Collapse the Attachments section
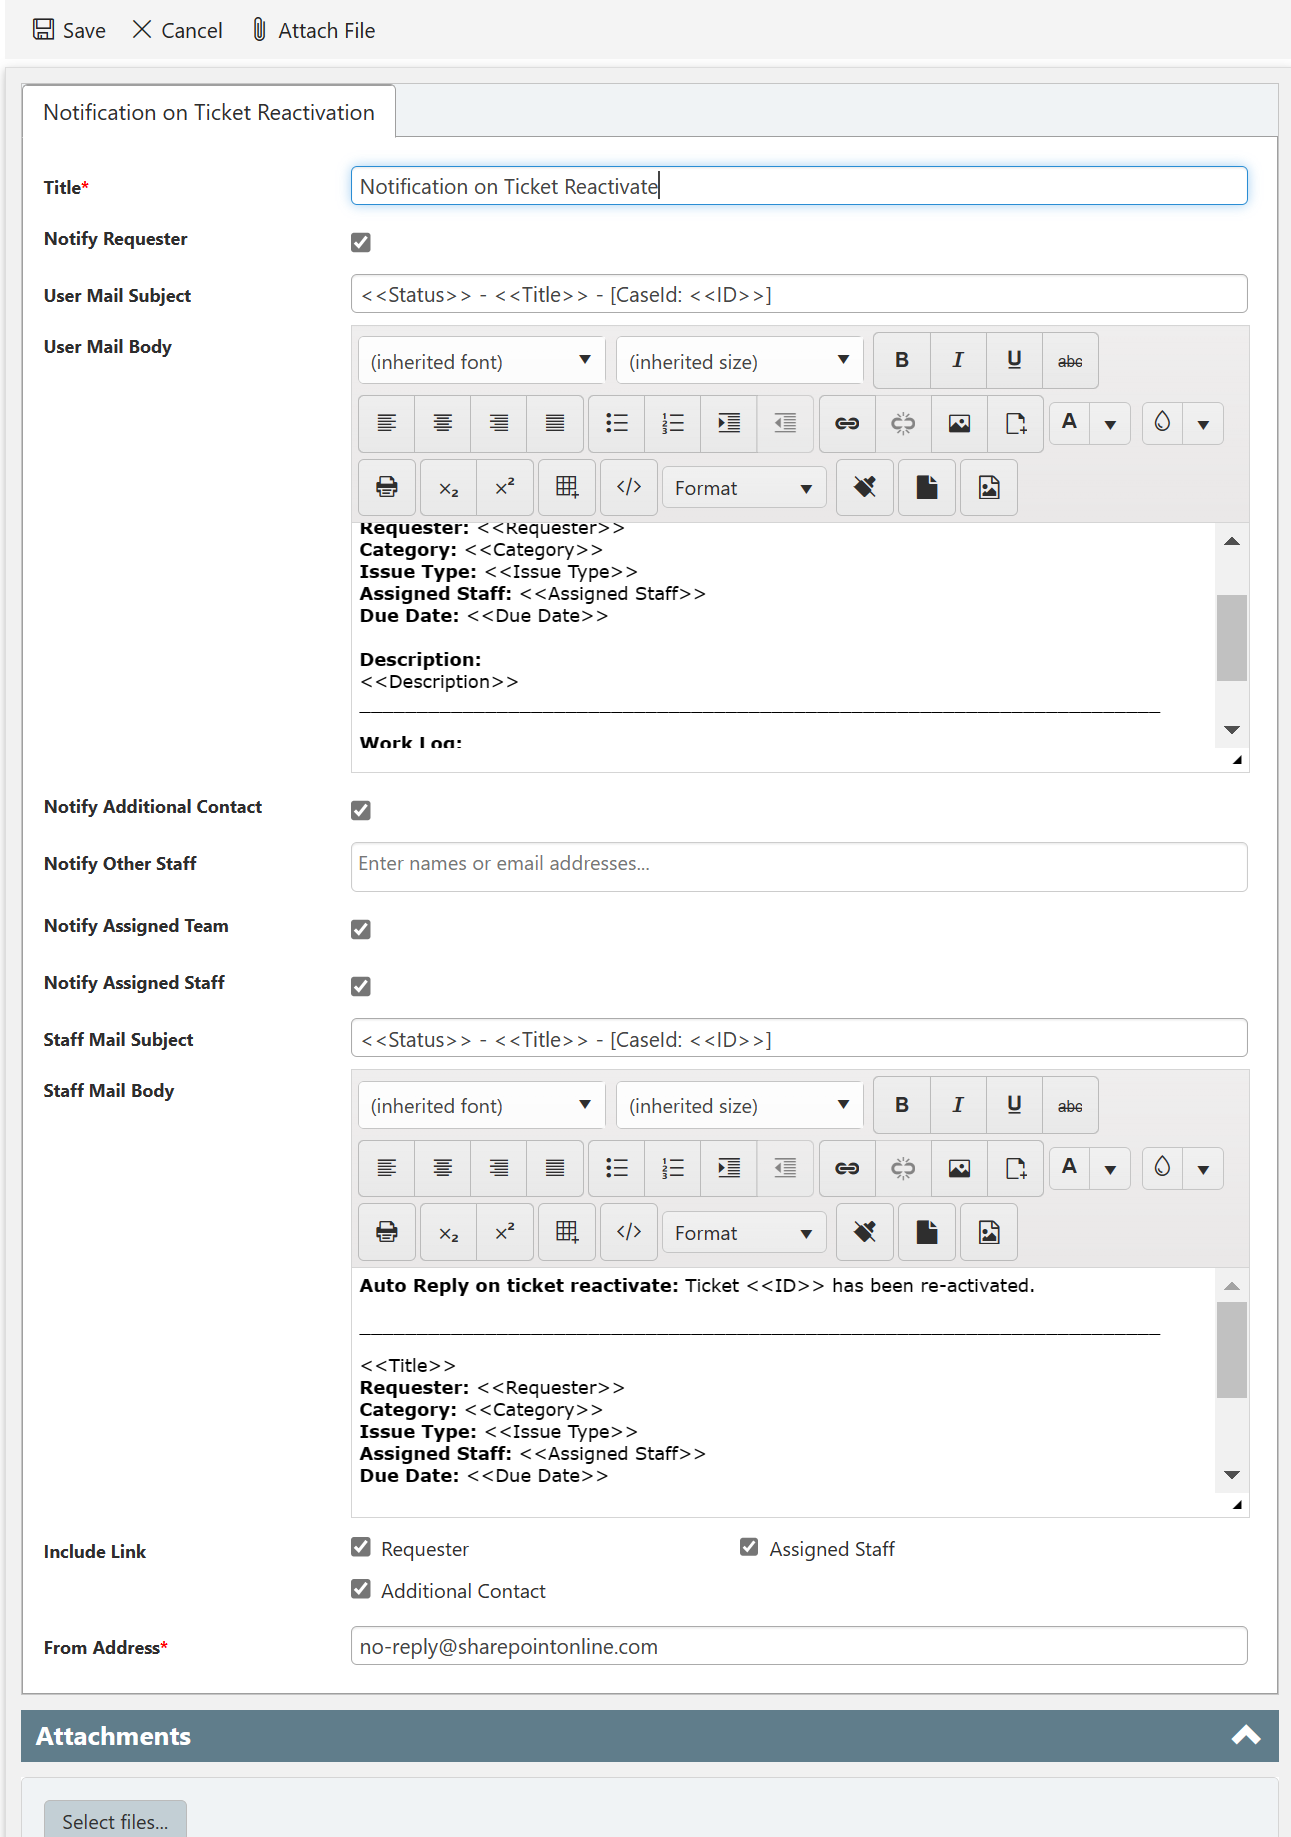The height and width of the screenshot is (1837, 1291). [x=1245, y=1736]
